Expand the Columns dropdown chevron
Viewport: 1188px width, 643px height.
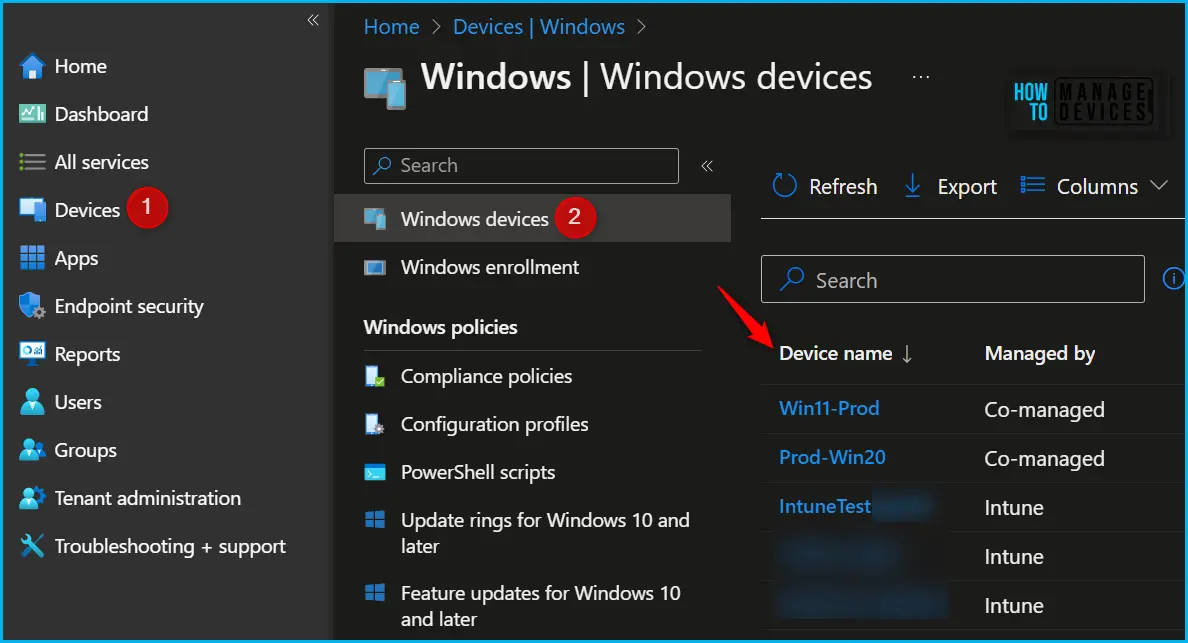[1158, 185]
